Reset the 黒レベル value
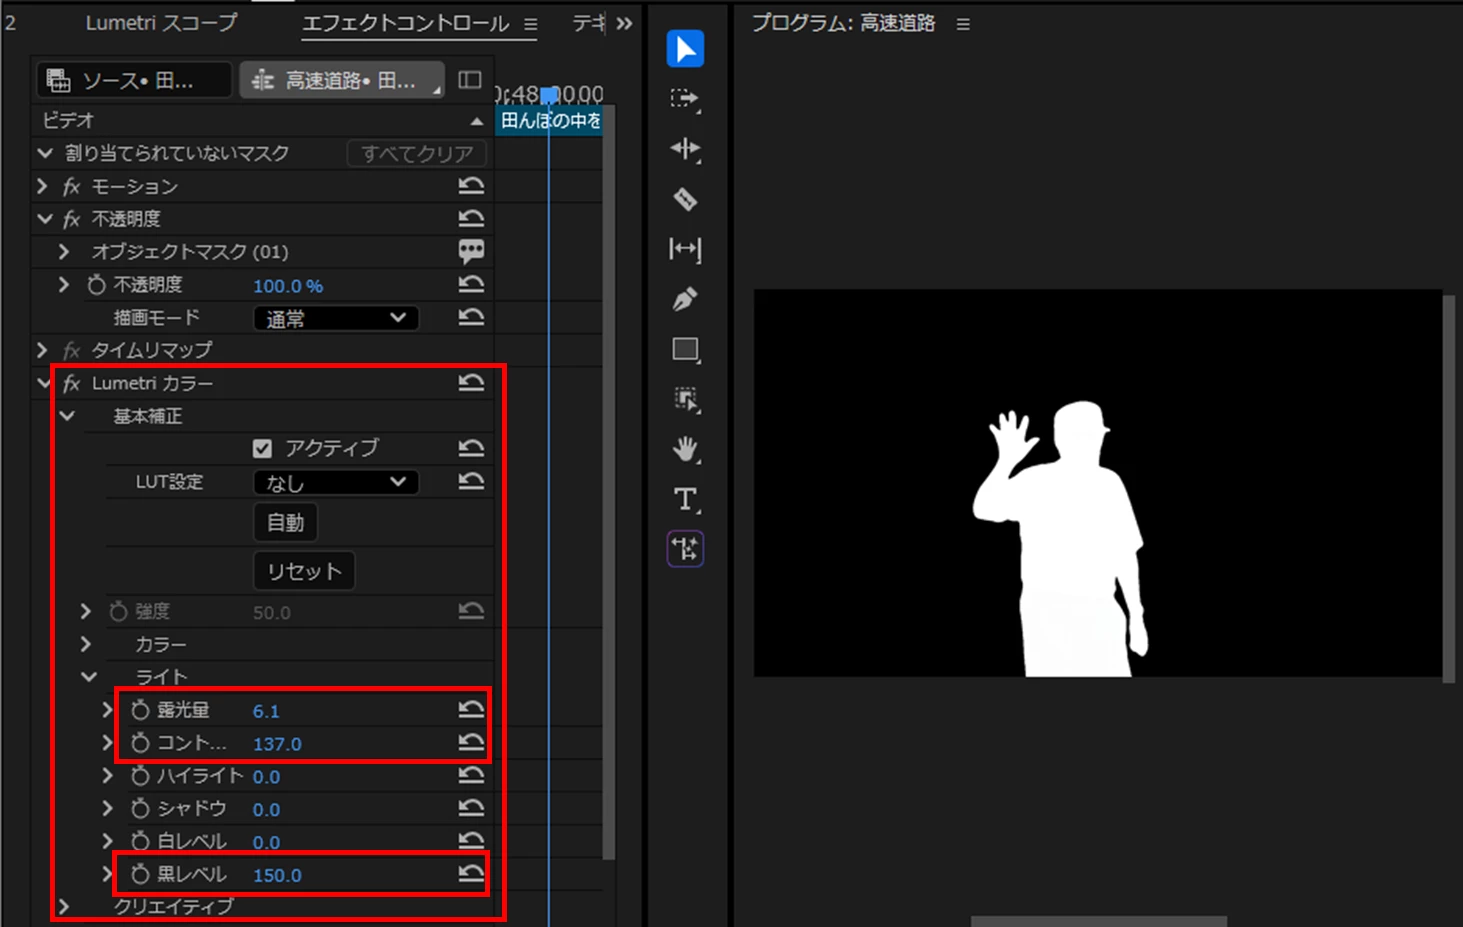 point(471,874)
